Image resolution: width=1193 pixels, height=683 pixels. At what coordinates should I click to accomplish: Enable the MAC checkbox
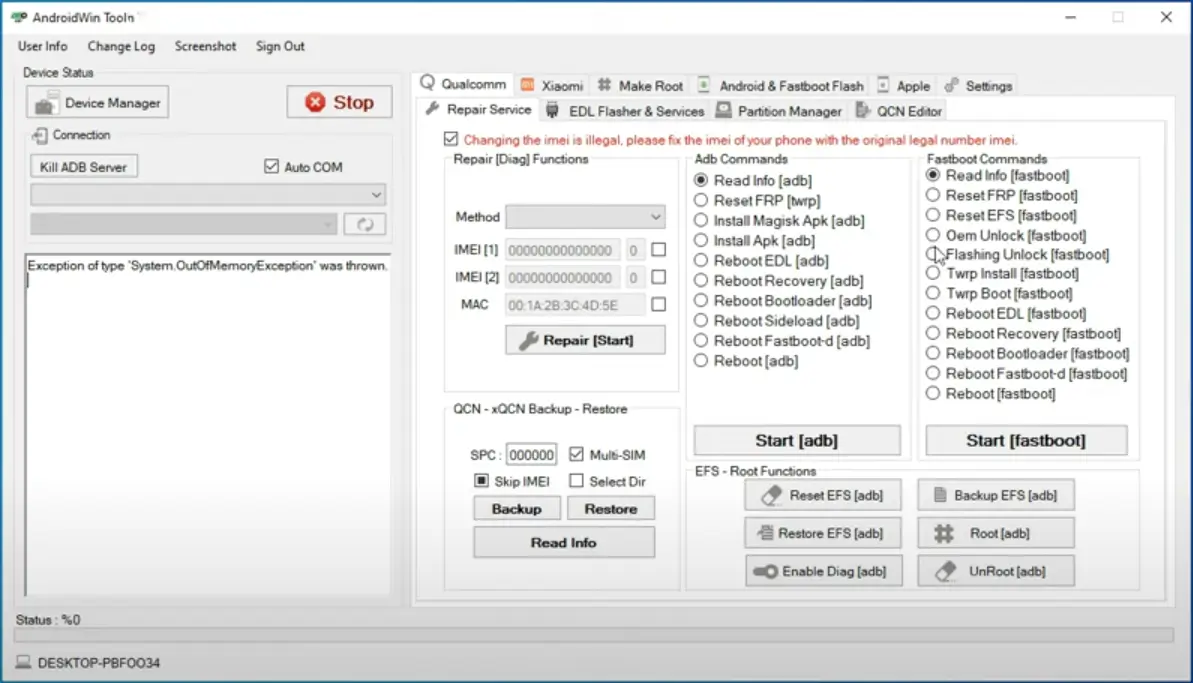(x=659, y=304)
